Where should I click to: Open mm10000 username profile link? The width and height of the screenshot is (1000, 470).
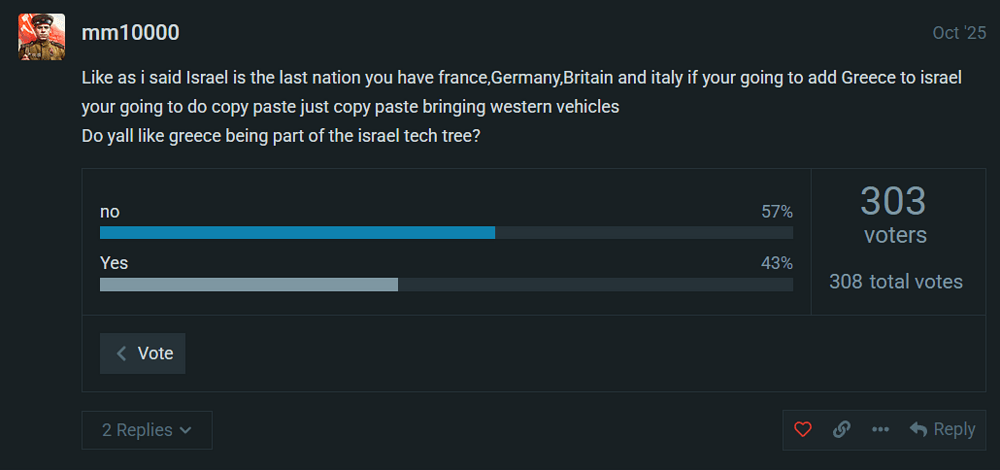[x=130, y=33]
